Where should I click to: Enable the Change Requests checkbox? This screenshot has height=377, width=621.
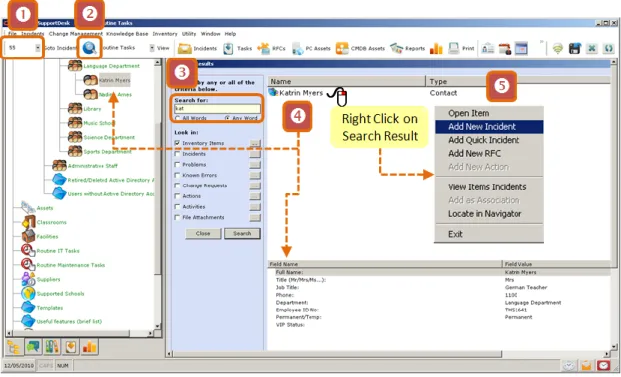click(x=177, y=185)
